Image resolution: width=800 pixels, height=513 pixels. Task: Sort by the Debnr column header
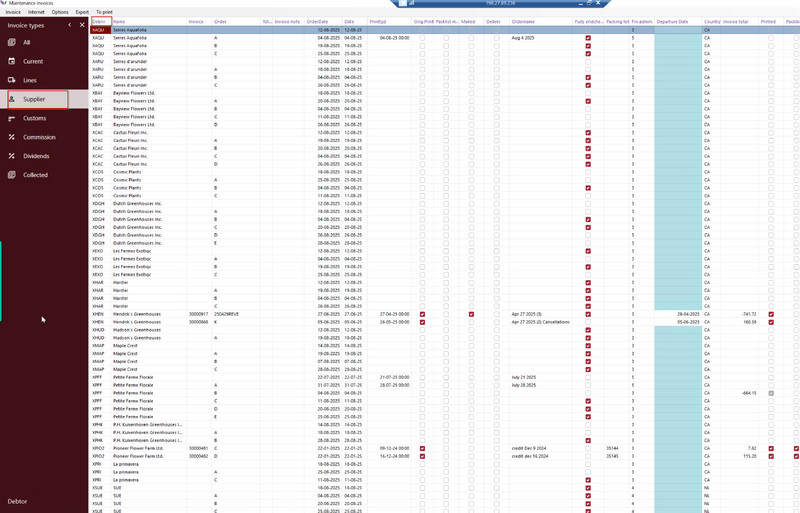pos(99,21)
